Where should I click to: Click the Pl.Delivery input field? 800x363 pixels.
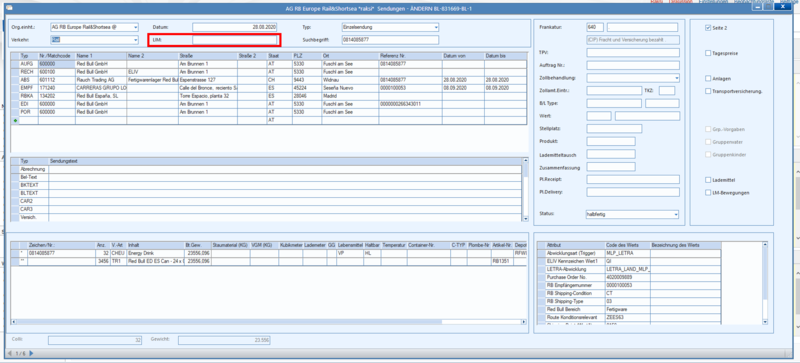click(x=633, y=192)
